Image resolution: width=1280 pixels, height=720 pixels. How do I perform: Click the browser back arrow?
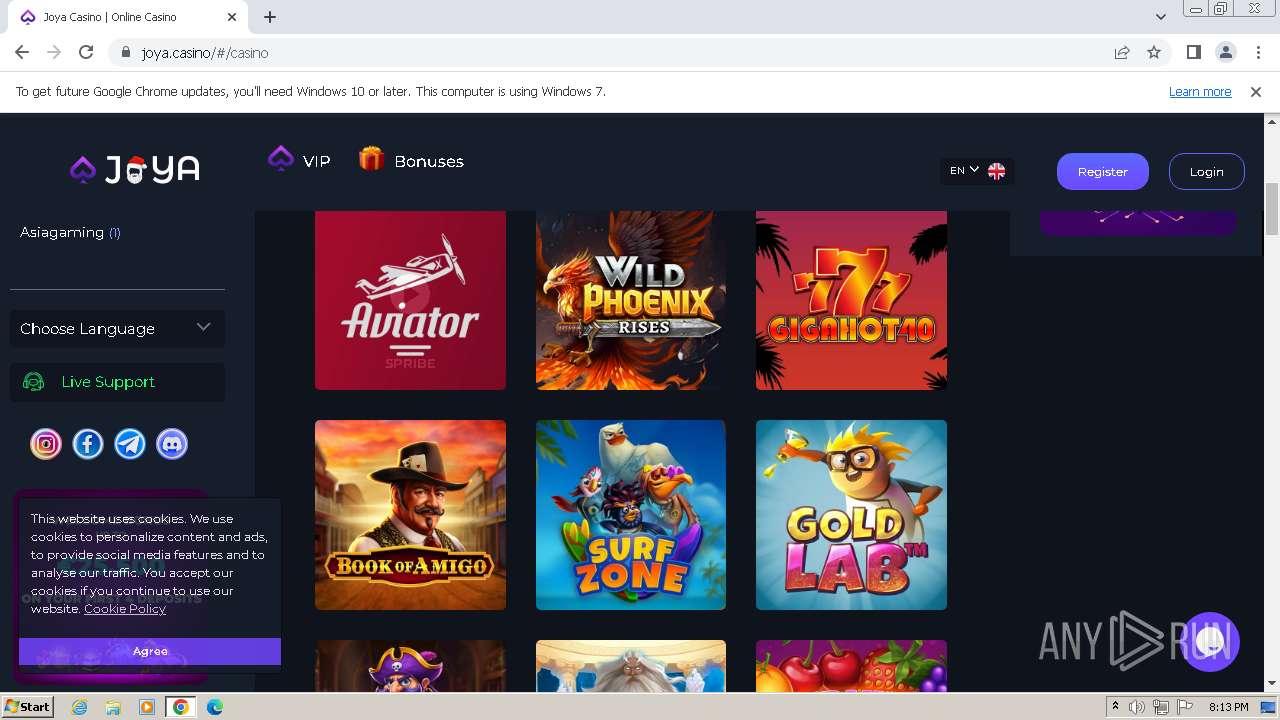tap(22, 52)
